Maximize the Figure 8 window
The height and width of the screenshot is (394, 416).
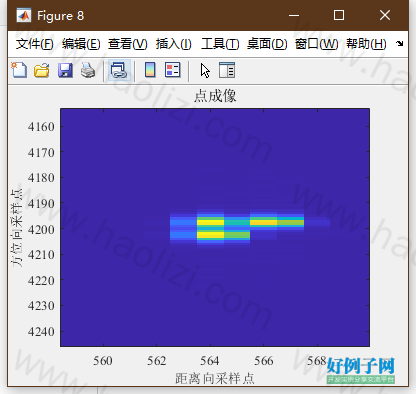point(339,15)
